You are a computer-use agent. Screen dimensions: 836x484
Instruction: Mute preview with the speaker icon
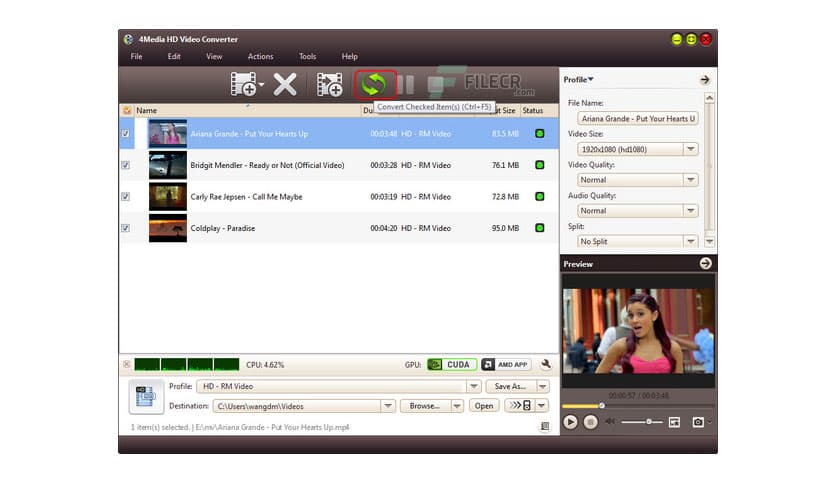(x=610, y=422)
